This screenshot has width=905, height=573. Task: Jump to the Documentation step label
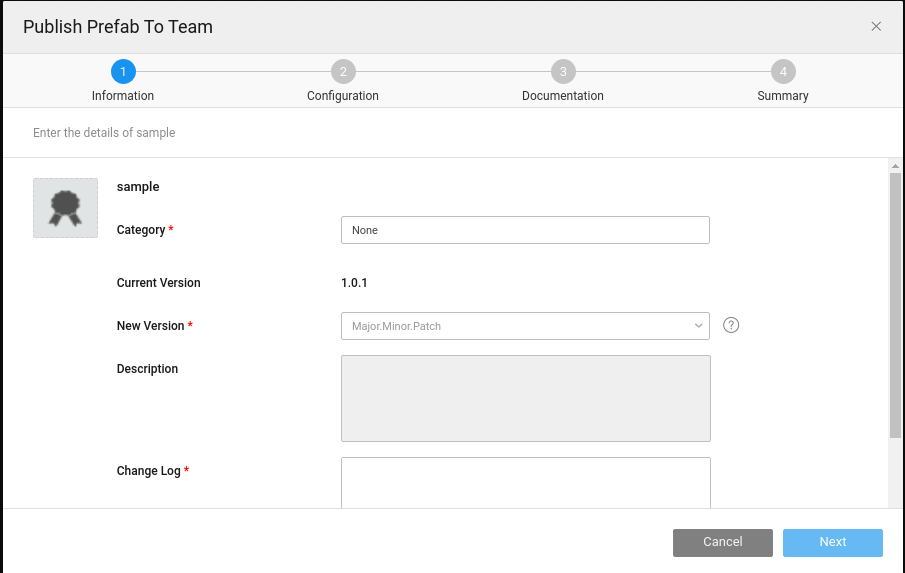563,96
